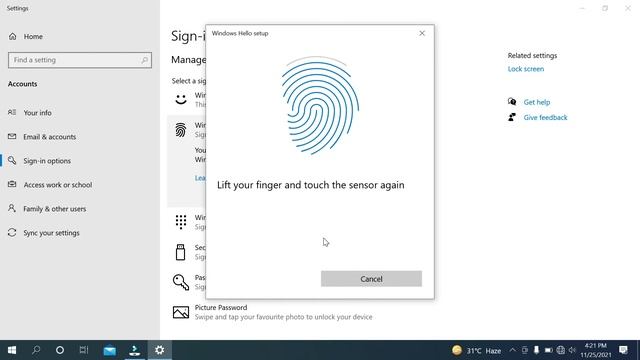Click the Sign-in options key icon

(x=12, y=160)
